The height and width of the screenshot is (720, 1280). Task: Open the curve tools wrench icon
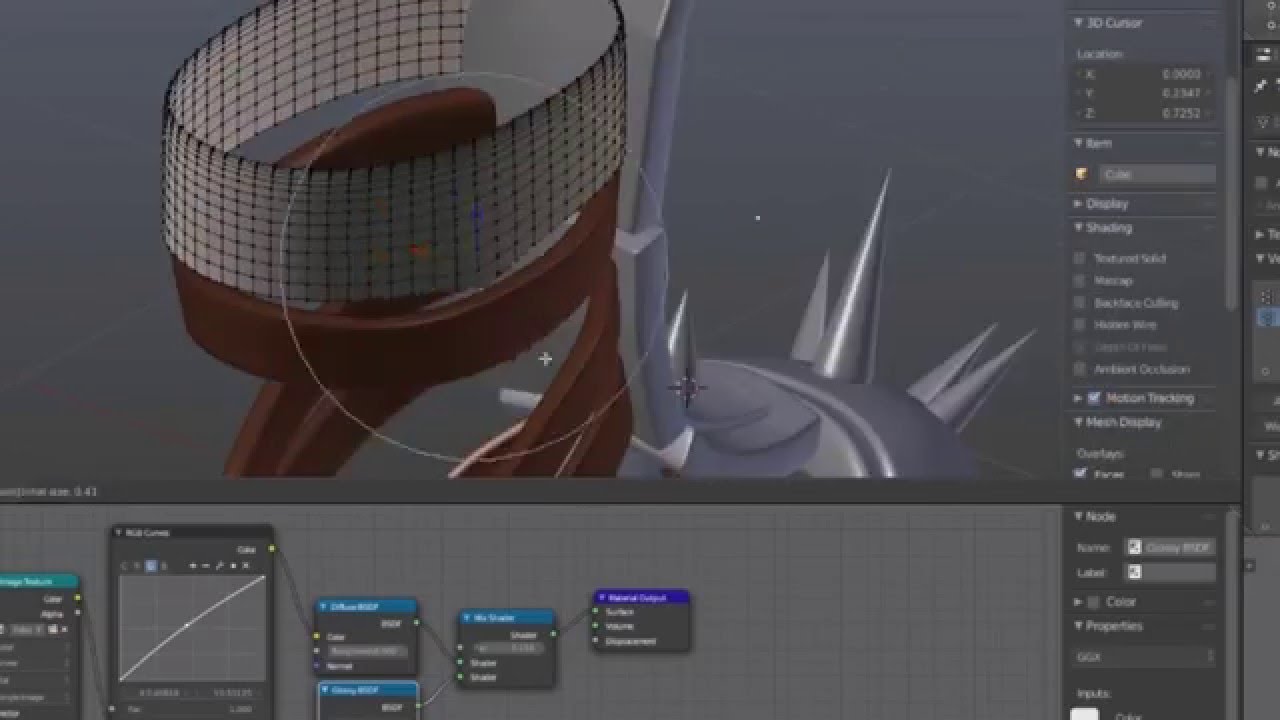click(x=219, y=565)
